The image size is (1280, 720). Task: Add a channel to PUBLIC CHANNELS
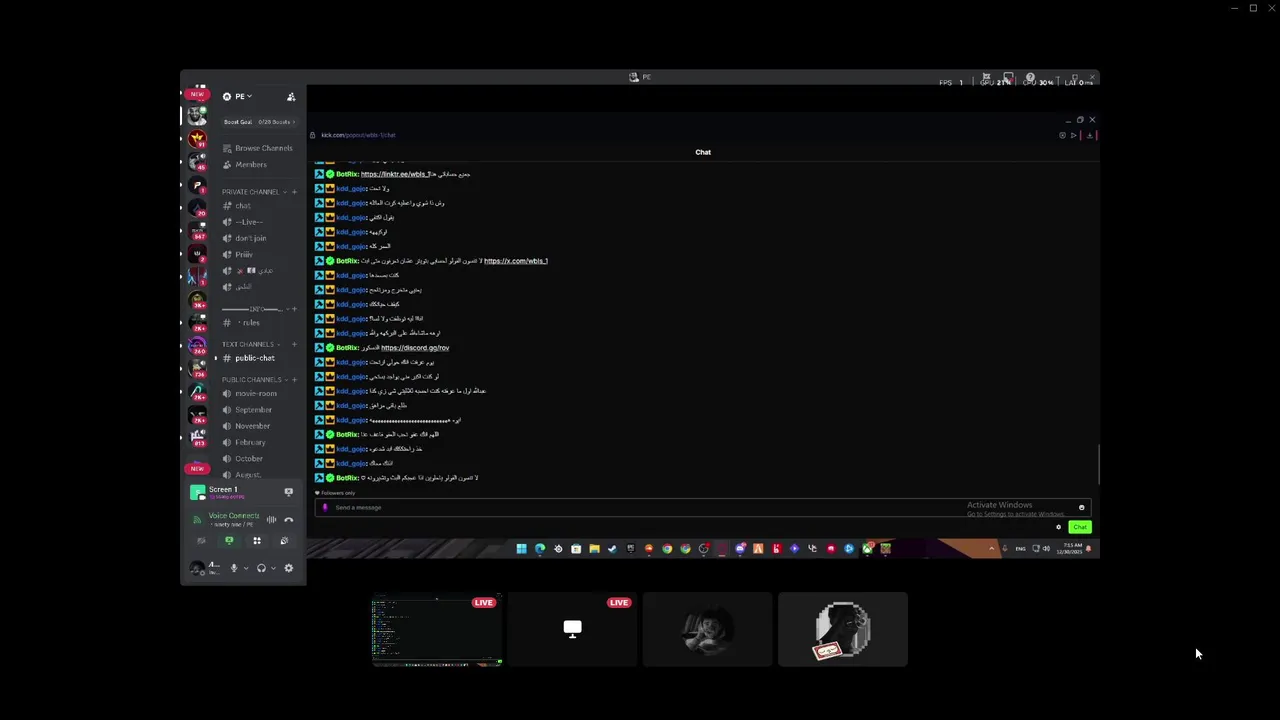point(294,380)
